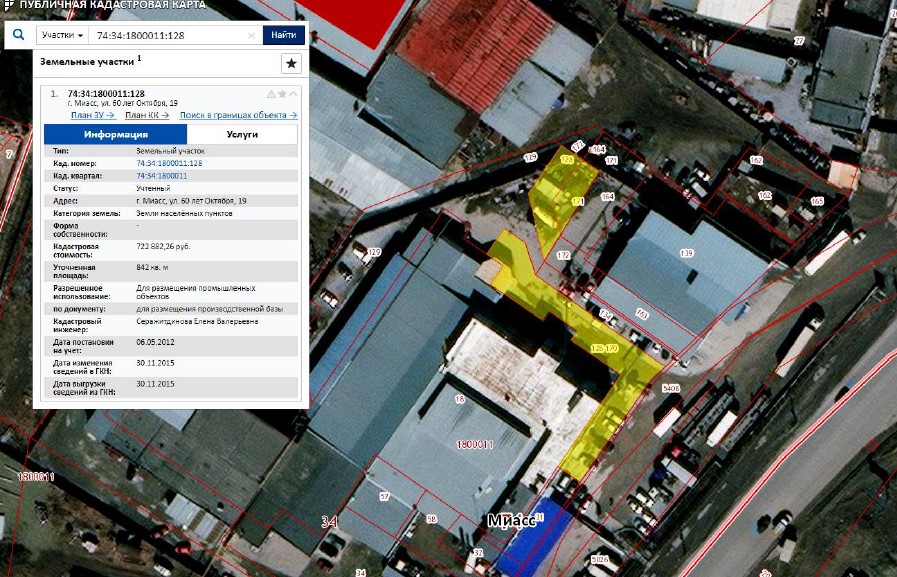Add parcel result to favorites star
The image size is (897, 577).
pyautogui.click(x=282, y=94)
